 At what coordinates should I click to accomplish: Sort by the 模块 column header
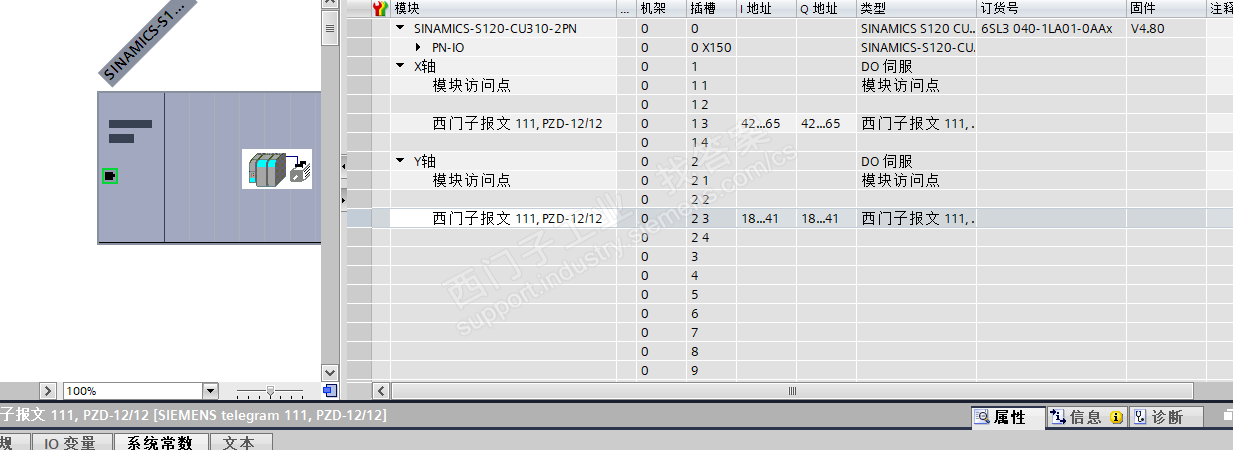[x=505, y=9]
